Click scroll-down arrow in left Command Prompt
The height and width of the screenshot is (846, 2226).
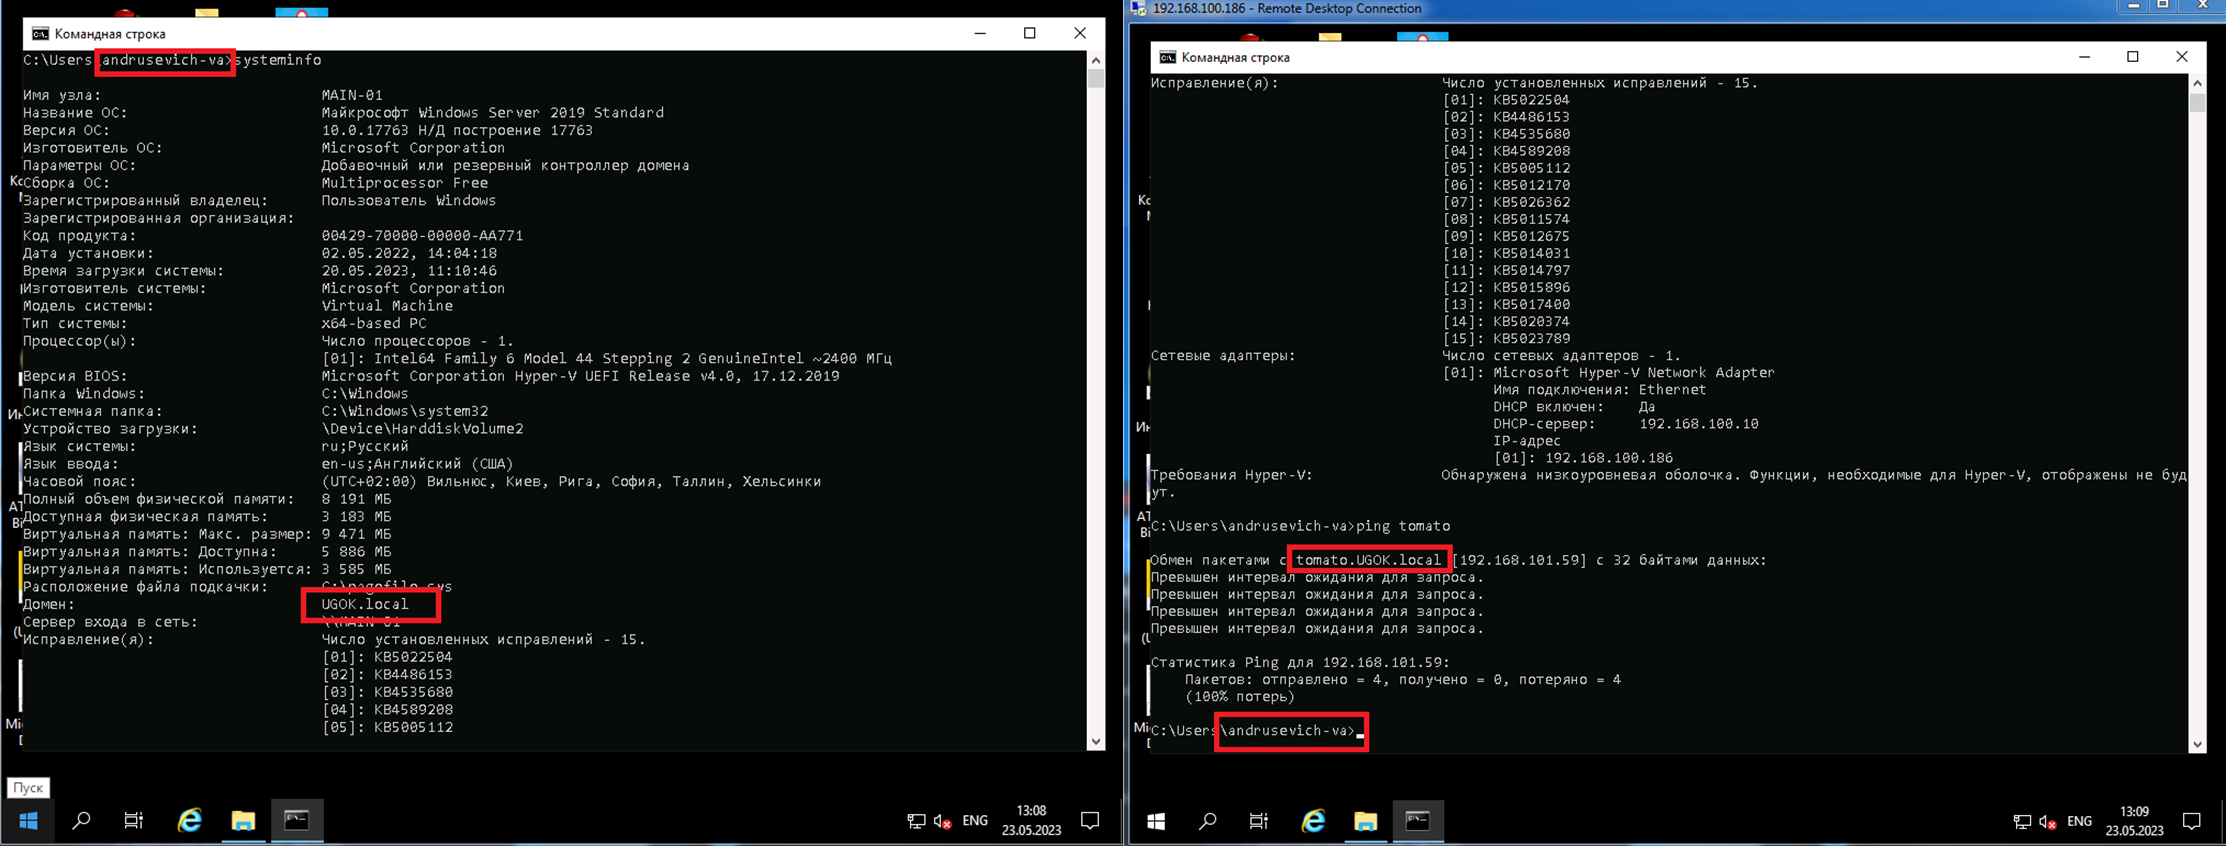pyautogui.click(x=1096, y=741)
